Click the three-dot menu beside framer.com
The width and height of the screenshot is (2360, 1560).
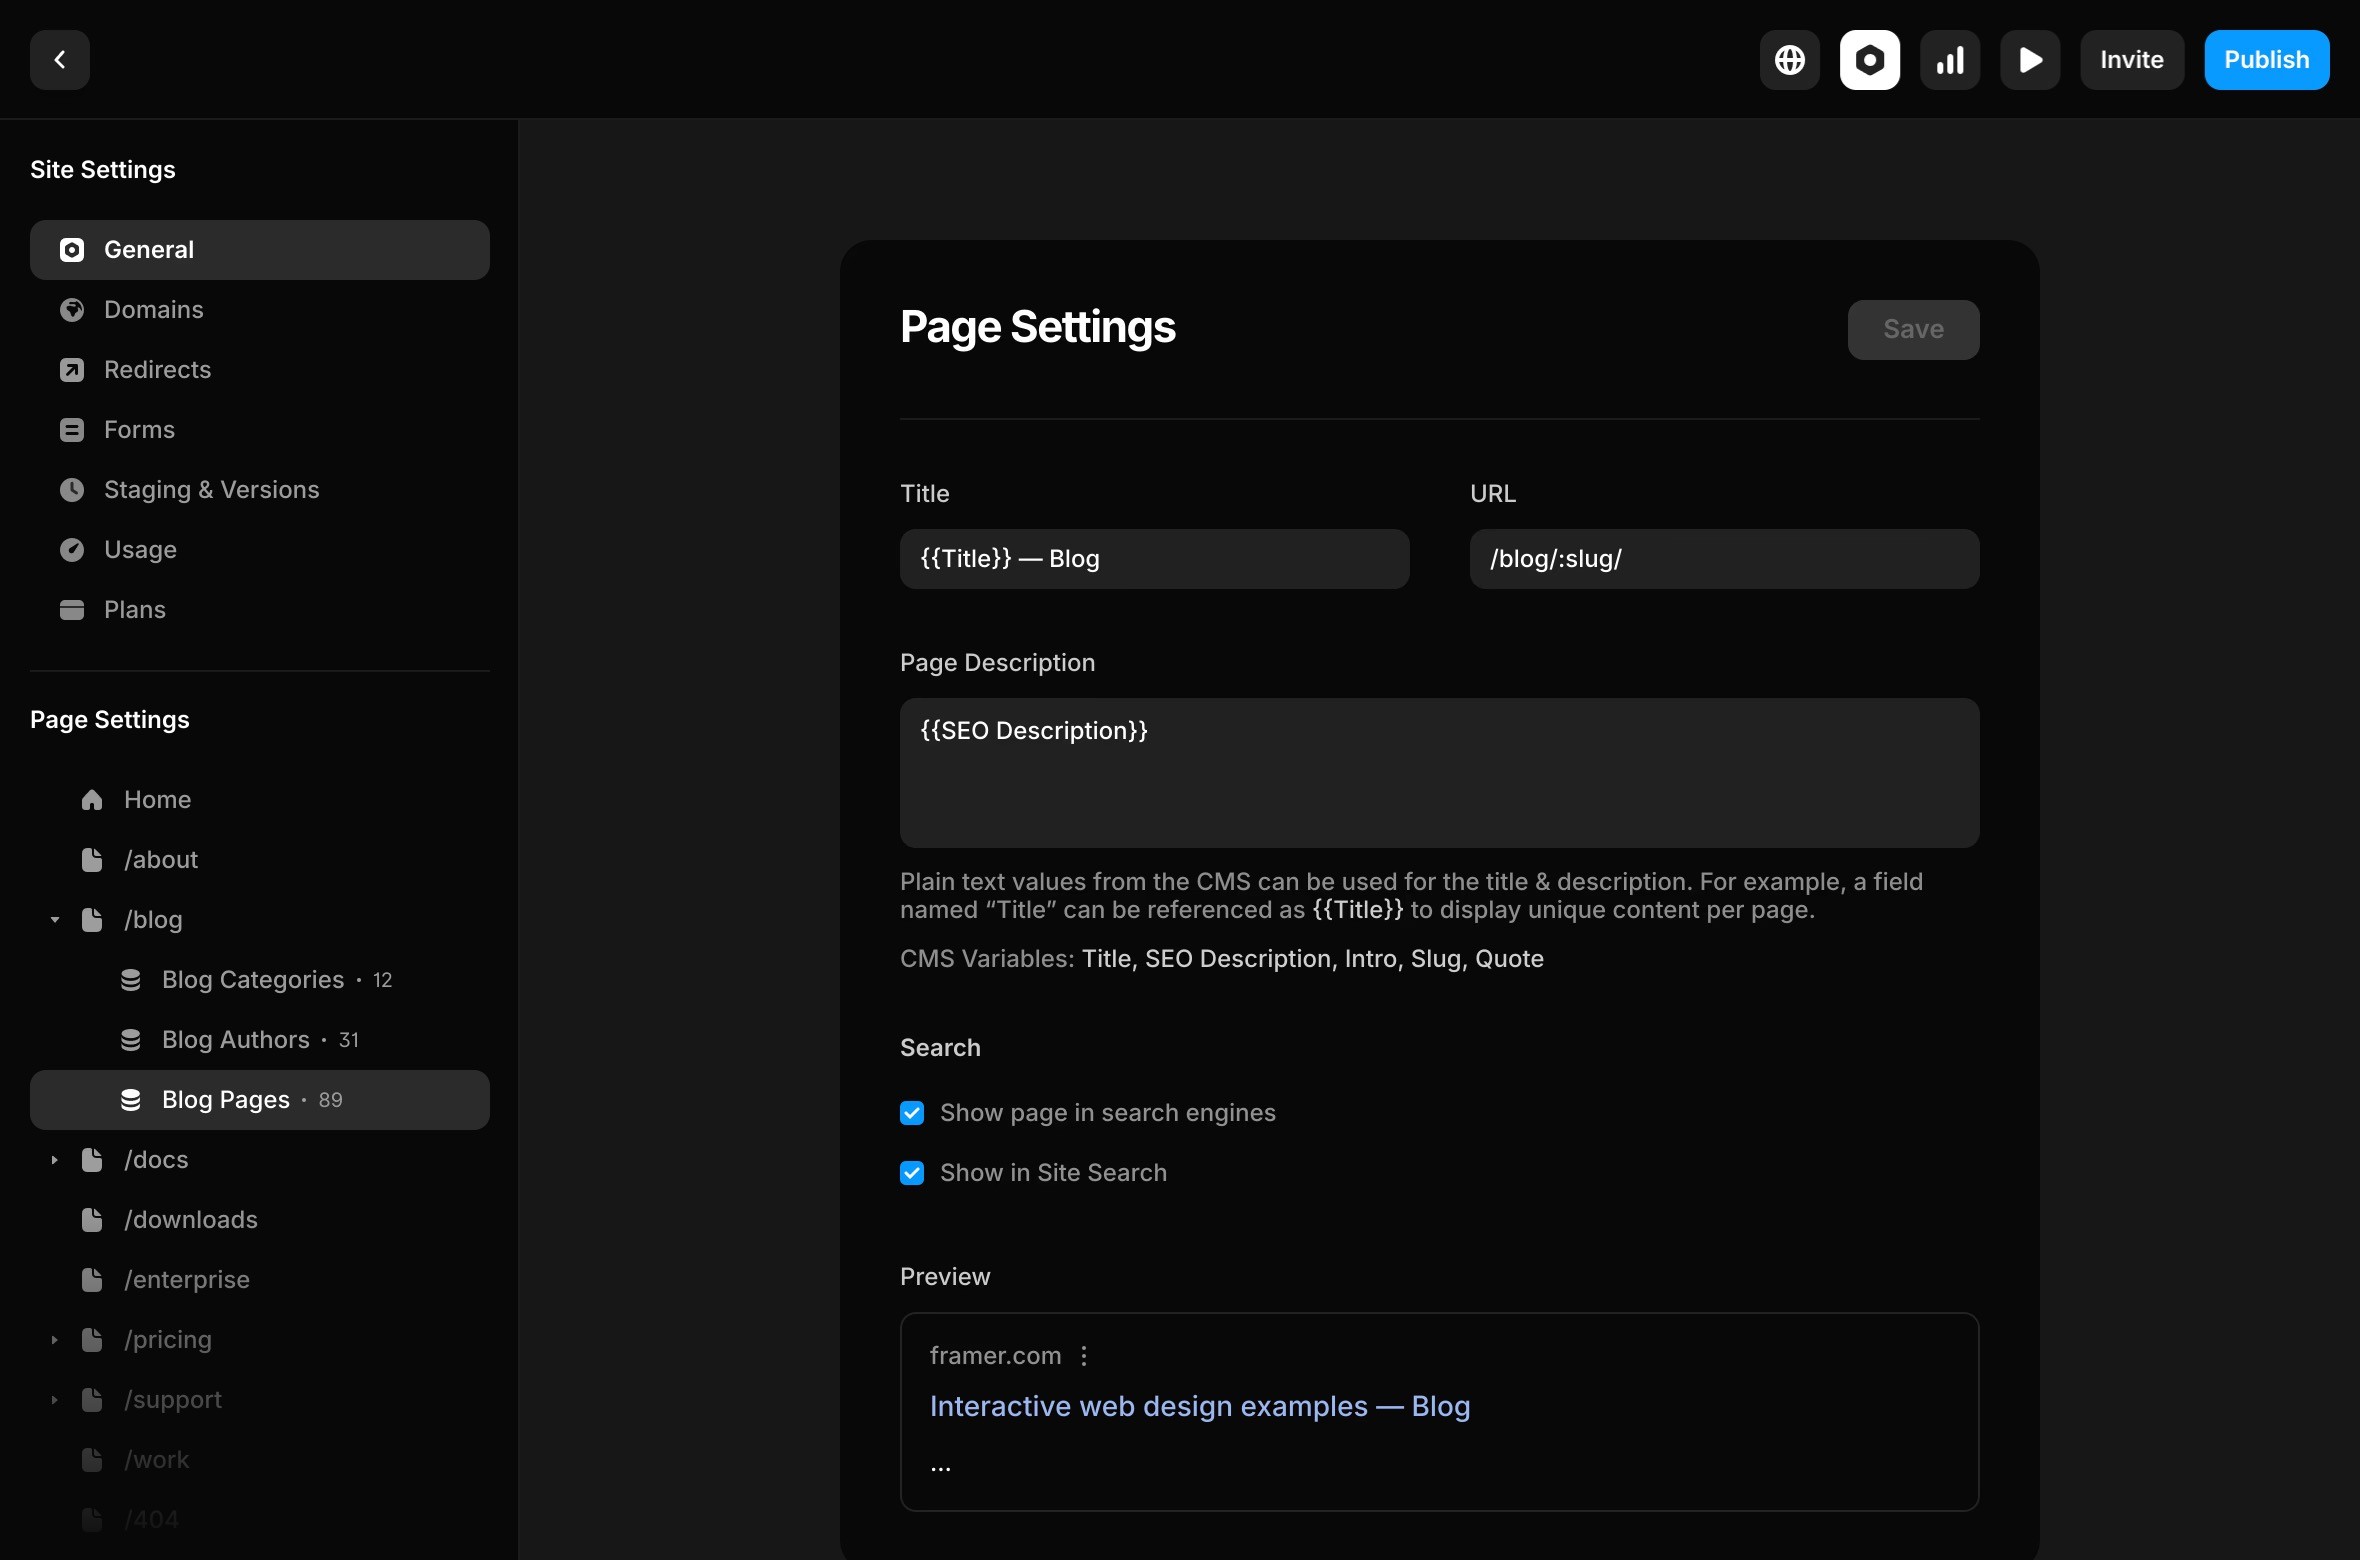tap(1084, 1356)
